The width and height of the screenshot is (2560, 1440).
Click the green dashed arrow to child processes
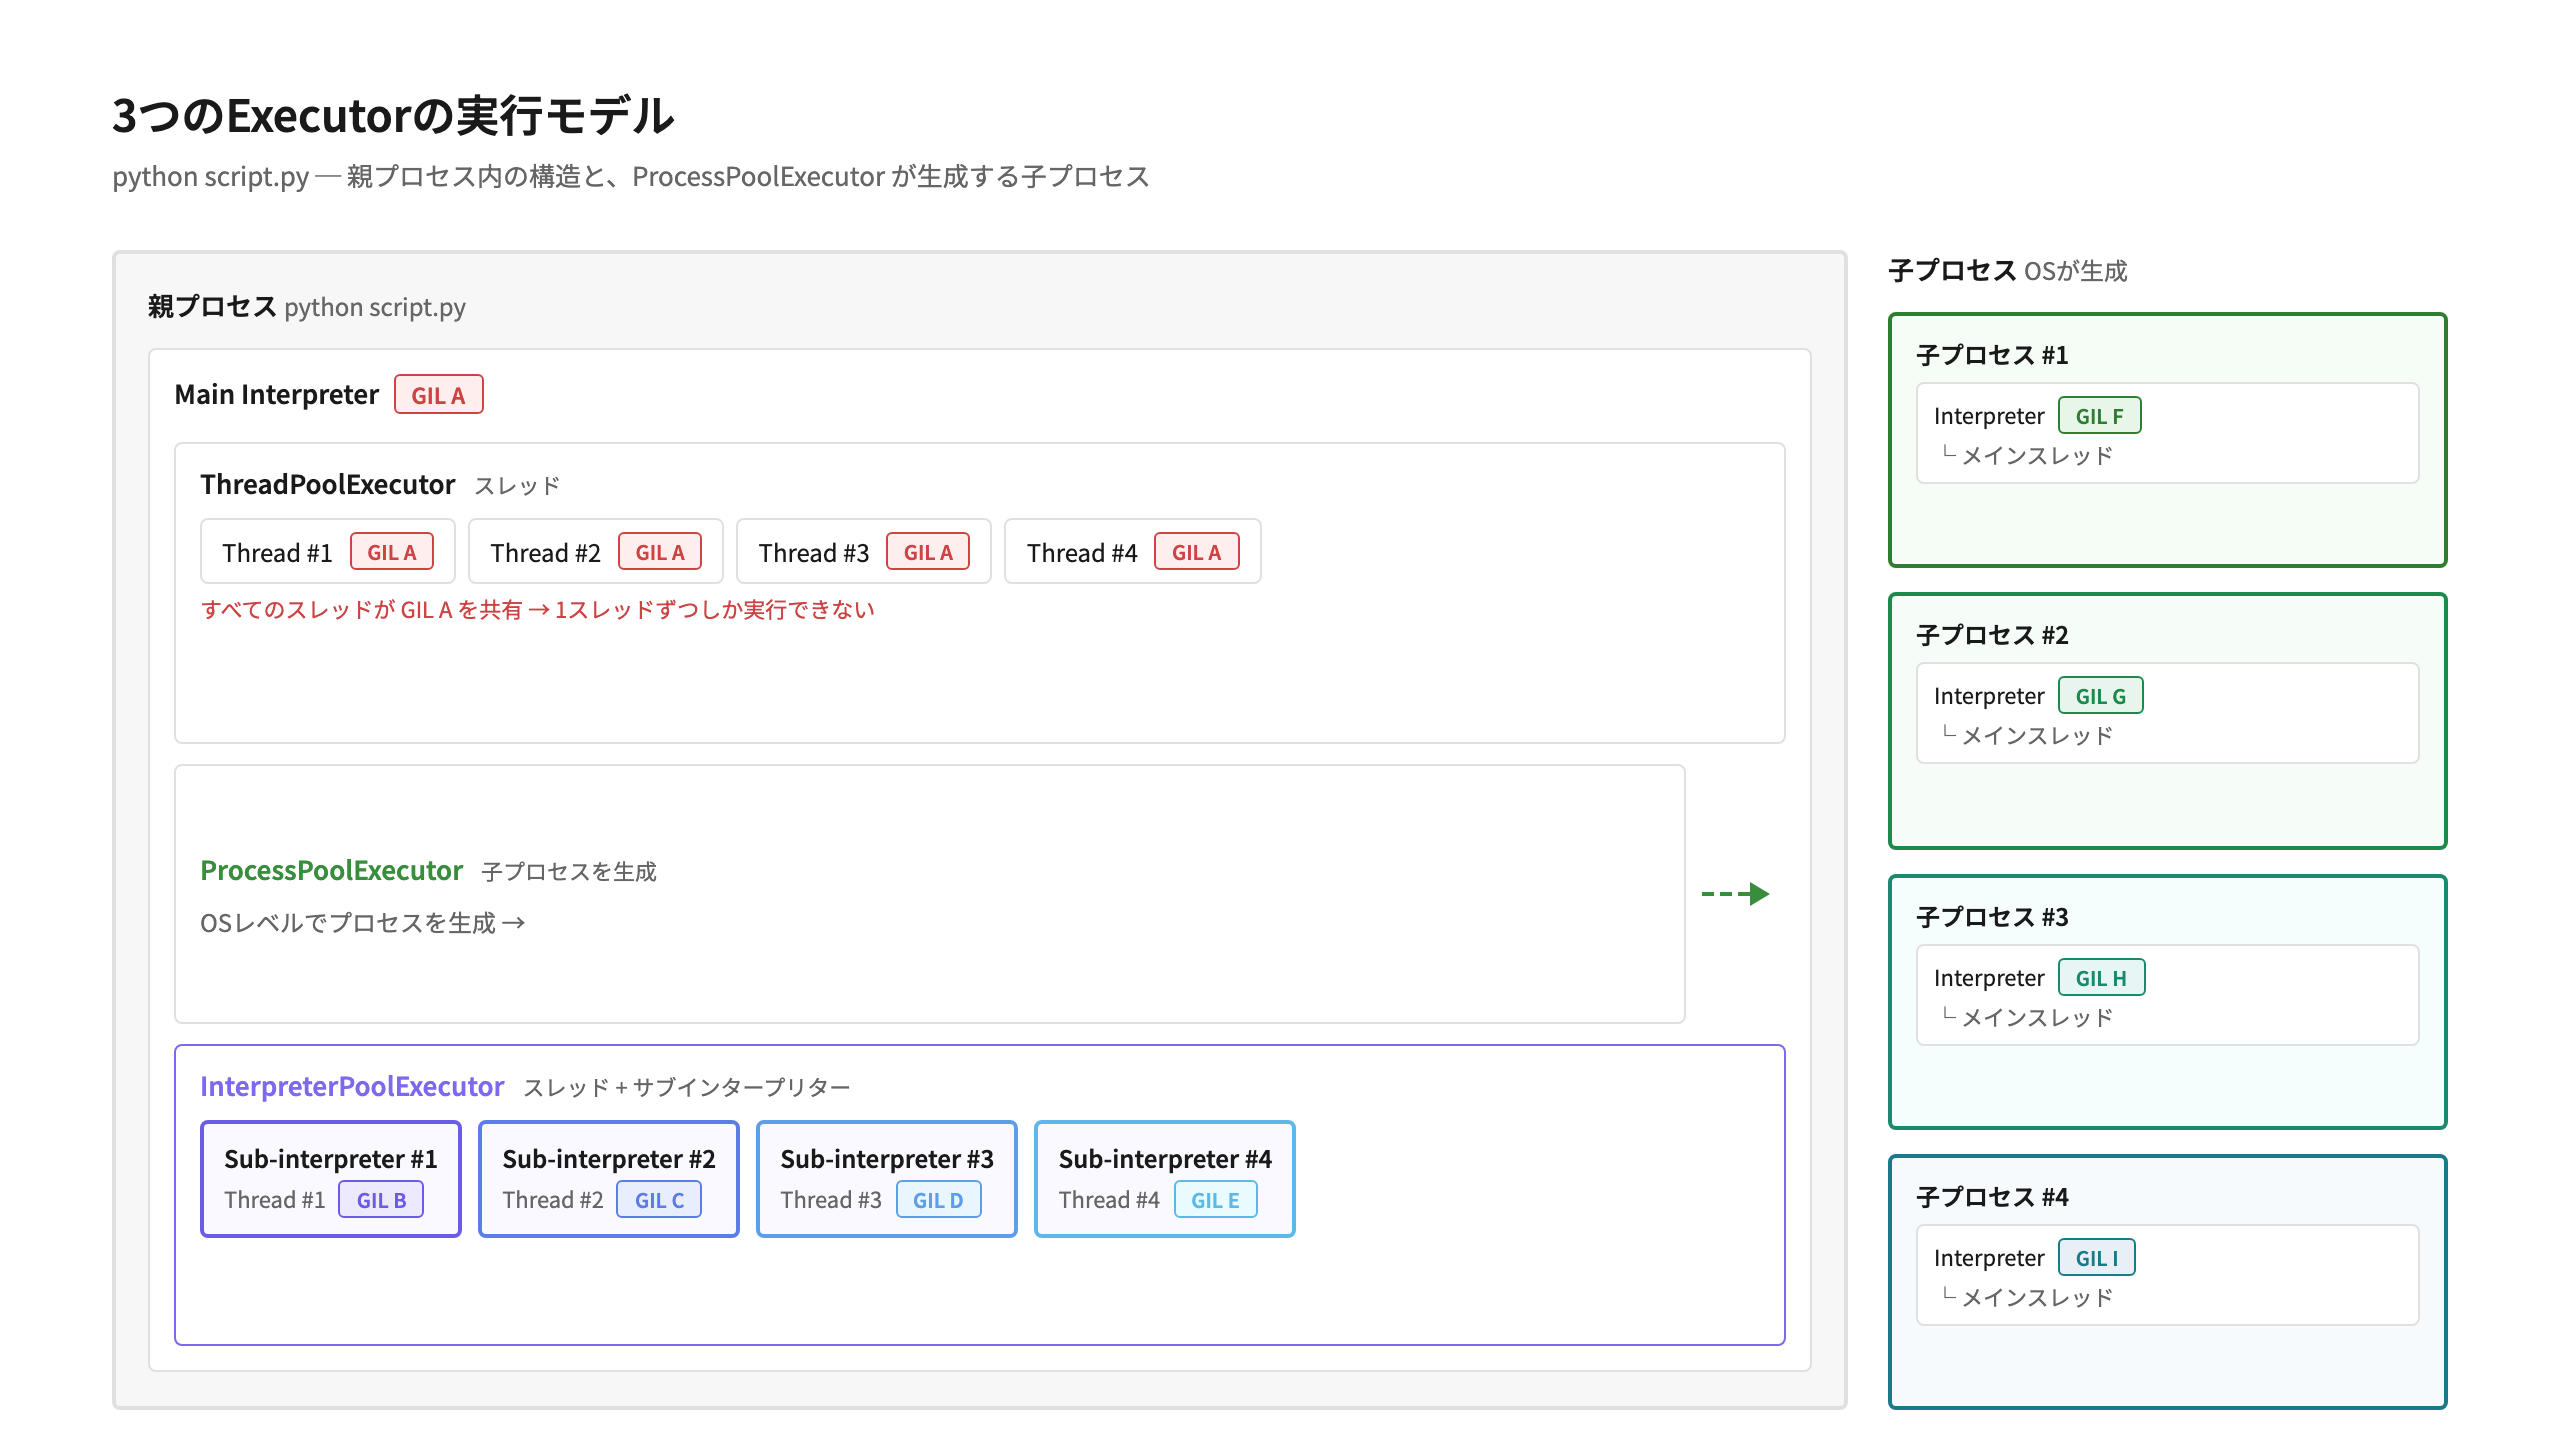click(1735, 894)
